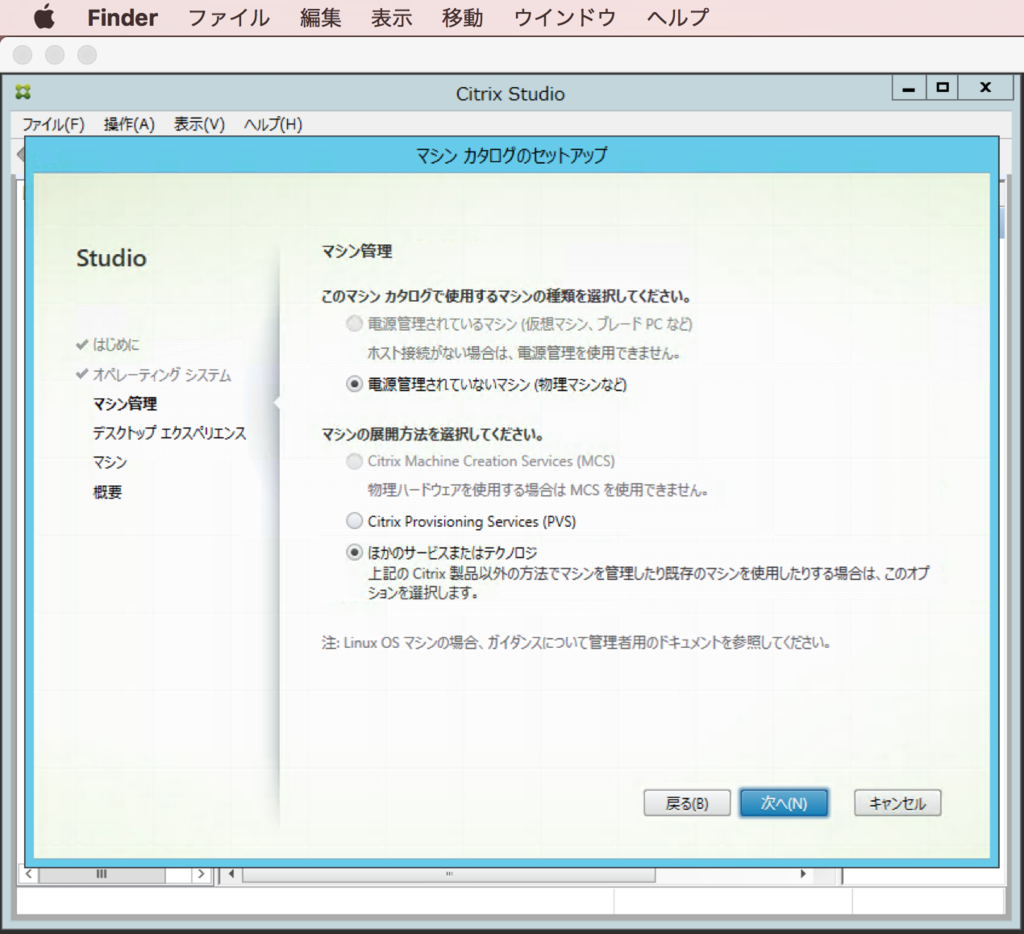Click the マシン管理 heading text

coord(357,251)
